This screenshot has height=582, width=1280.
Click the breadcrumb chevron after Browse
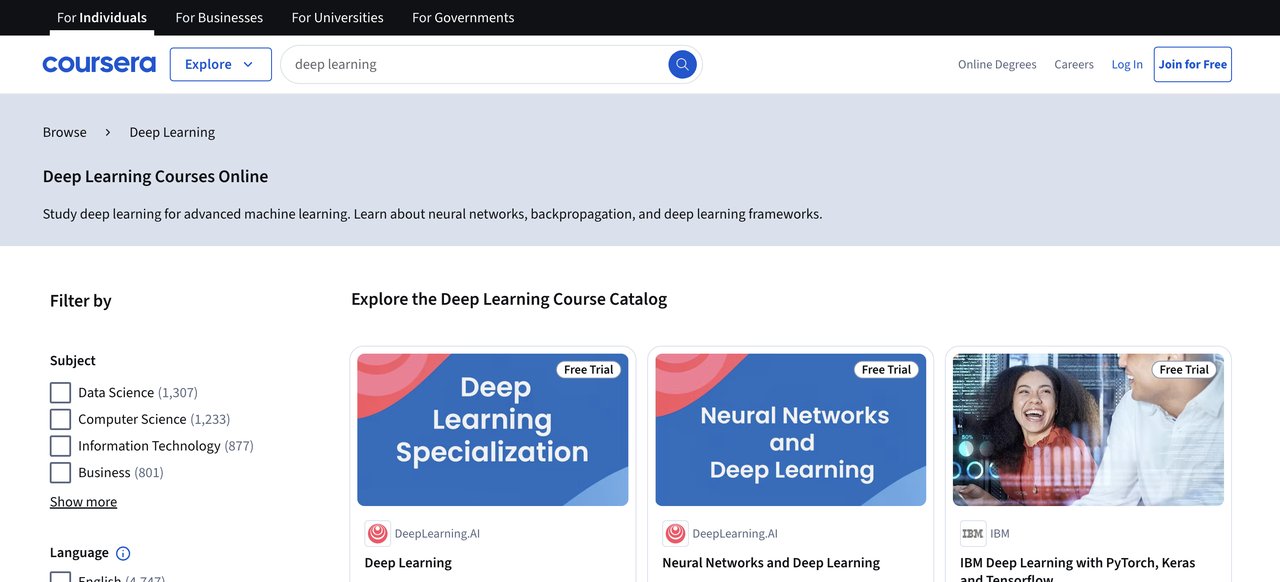coord(108,132)
